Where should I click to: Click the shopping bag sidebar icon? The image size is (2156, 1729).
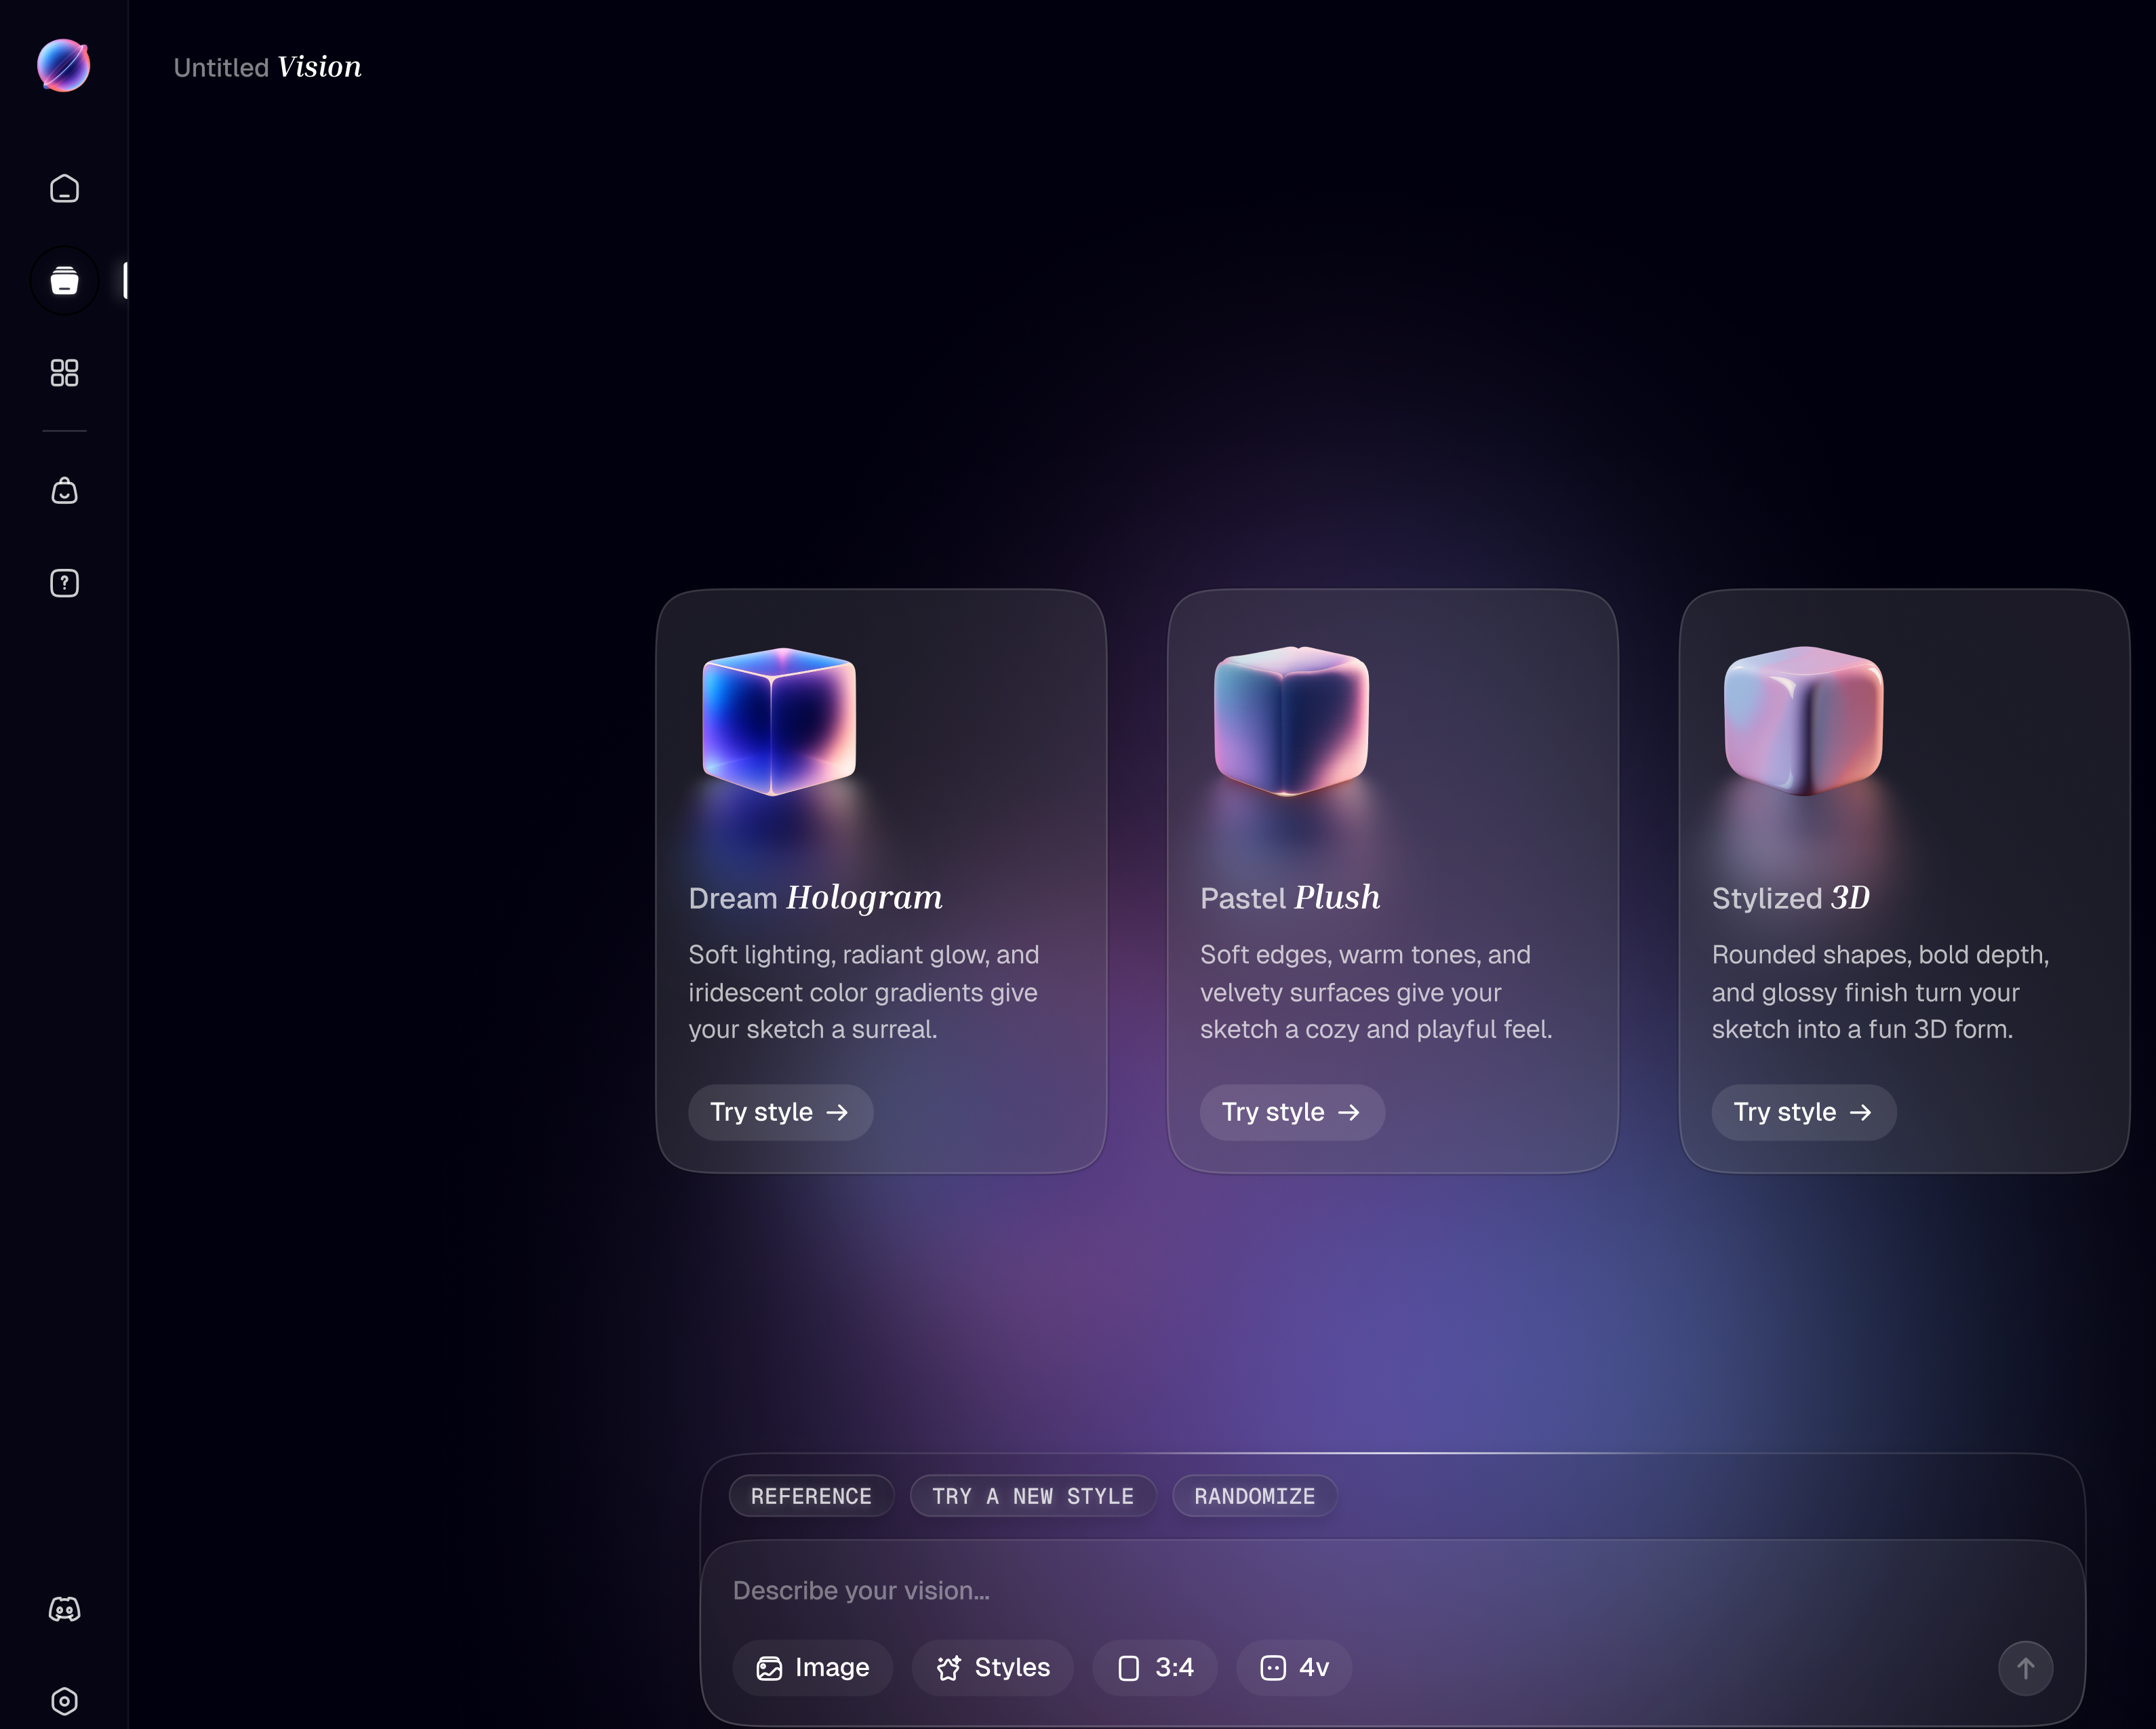64,491
